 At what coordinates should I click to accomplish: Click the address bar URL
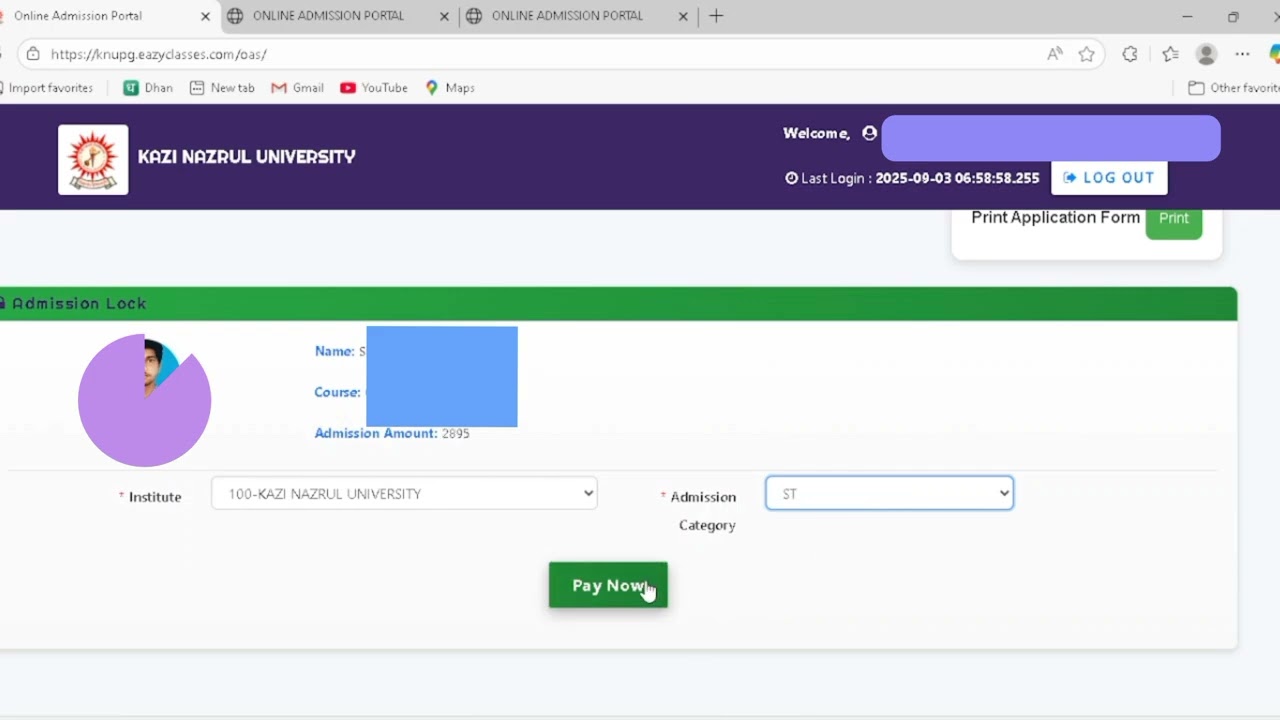(x=158, y=54)
